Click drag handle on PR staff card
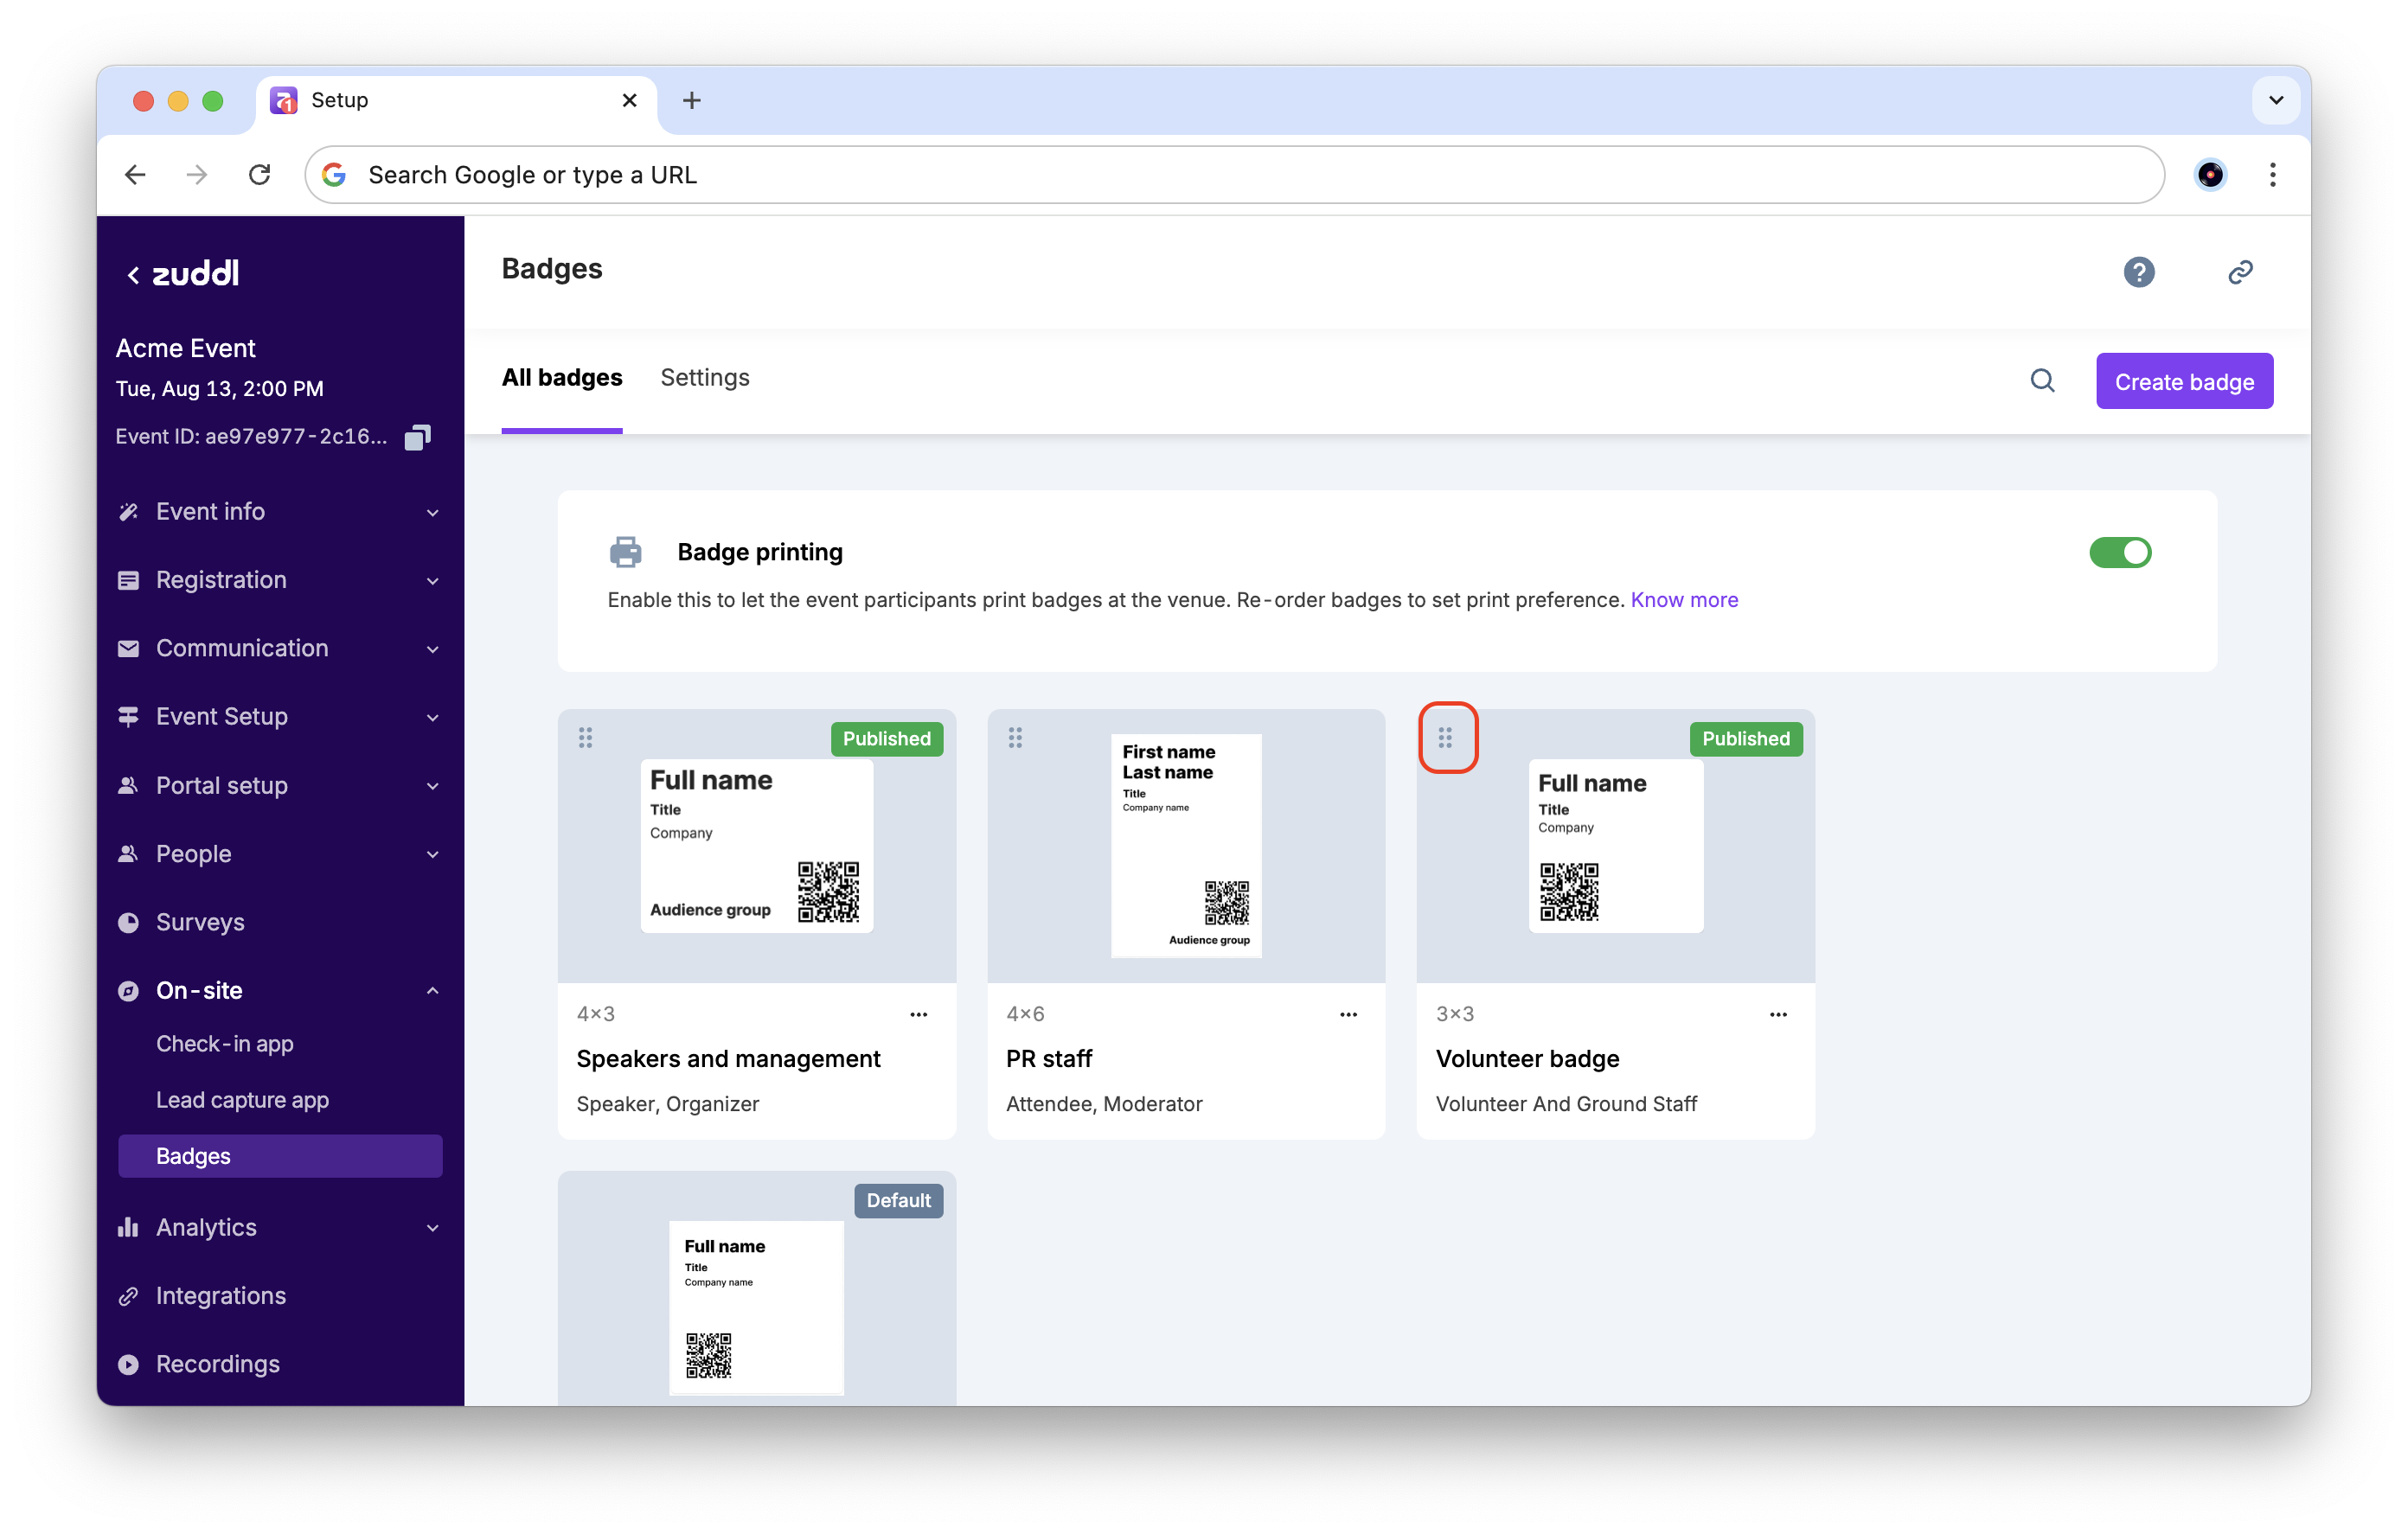2408x1534 pixels. tap(1015, 738)
